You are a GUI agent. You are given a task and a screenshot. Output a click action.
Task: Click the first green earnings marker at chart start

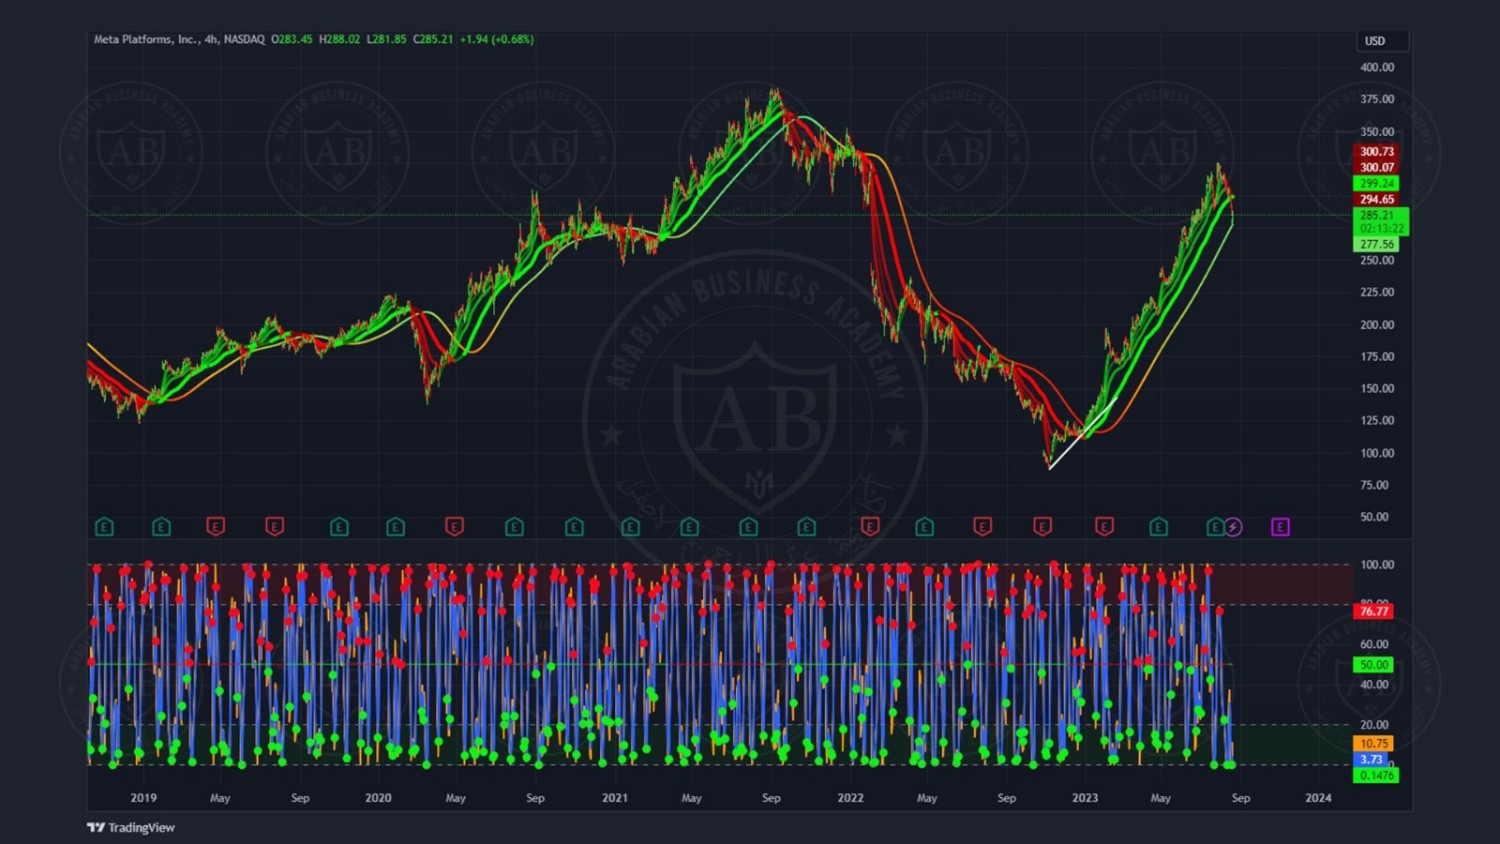pyautogui.click(x=104, y=527)
